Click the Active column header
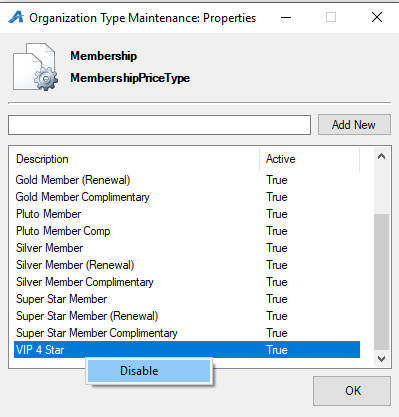 310,159
